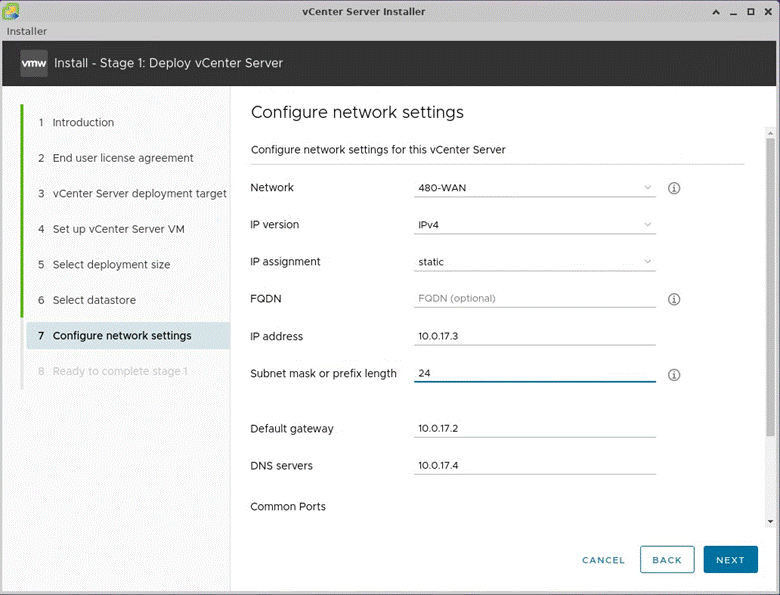Open the IP version dropdown showing IPv4
Image resolution: width=780 pixels, height=595 pixels.
535,225
